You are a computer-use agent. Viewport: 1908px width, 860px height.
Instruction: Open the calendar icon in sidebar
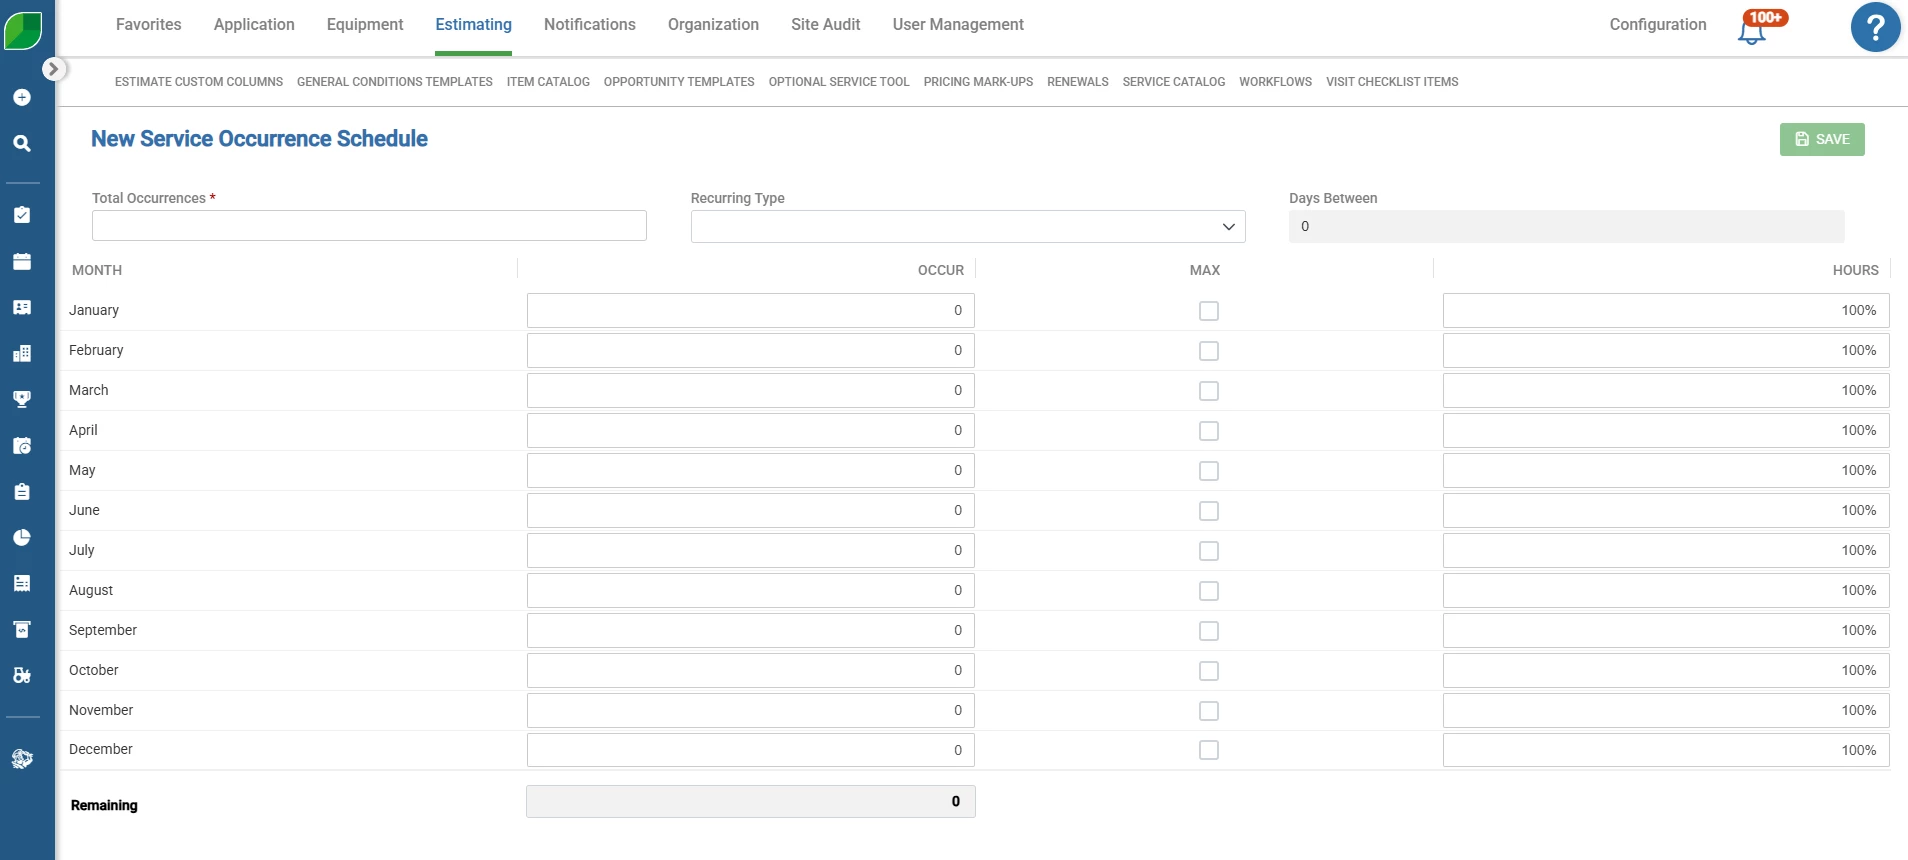22,262
